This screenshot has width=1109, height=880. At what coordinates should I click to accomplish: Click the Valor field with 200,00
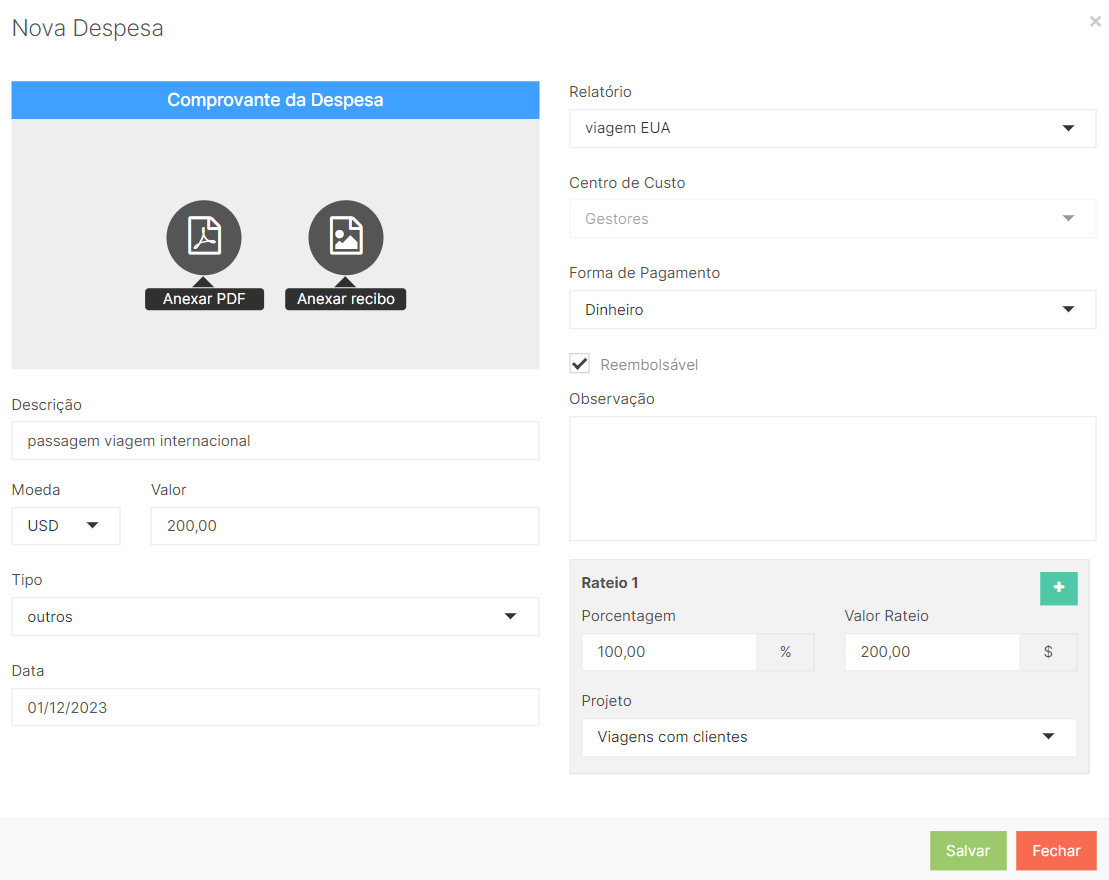coord(345,526)
